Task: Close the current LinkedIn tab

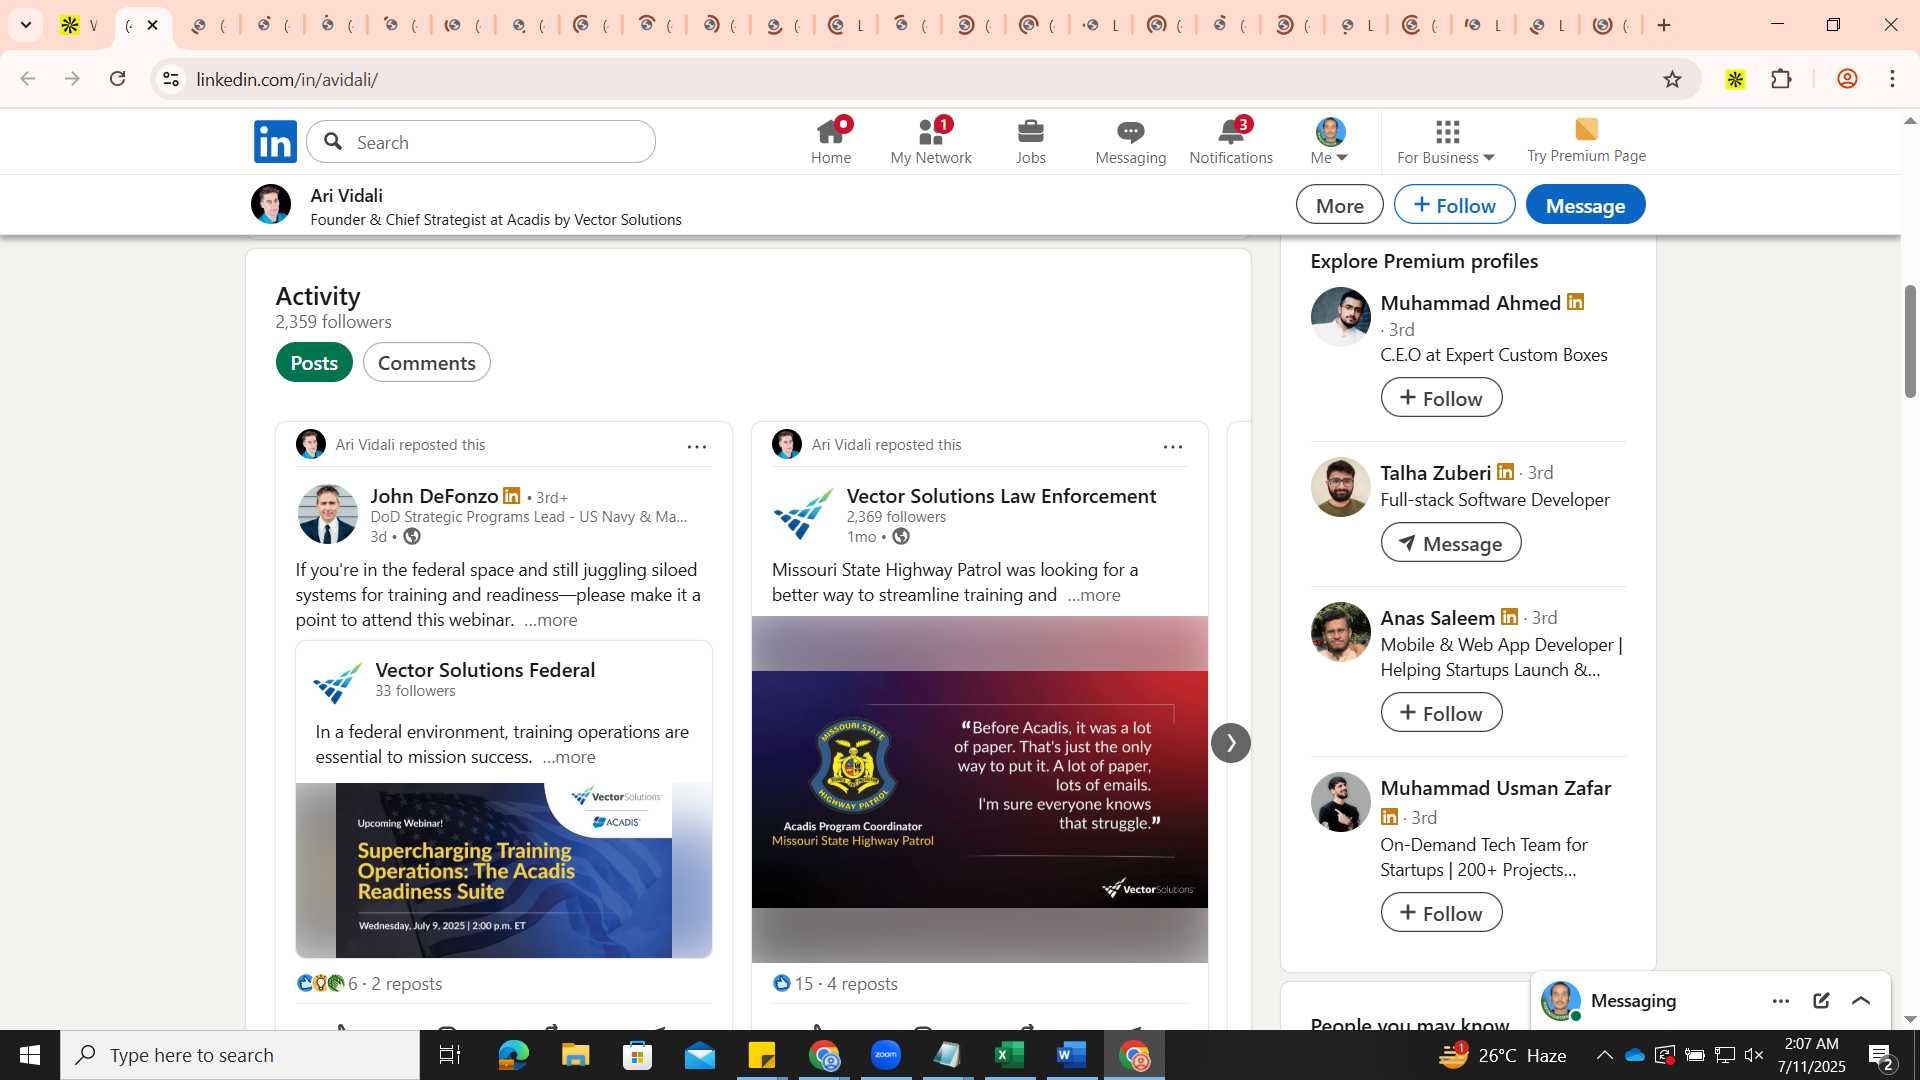Action: point(153,25)
